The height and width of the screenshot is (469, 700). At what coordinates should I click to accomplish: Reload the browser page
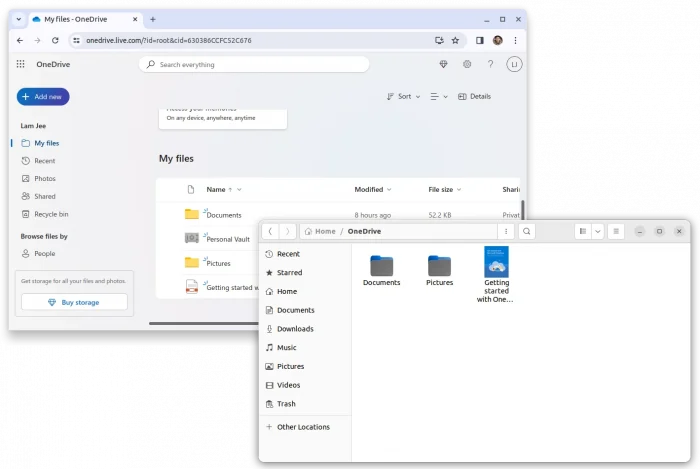coord(55,40)
